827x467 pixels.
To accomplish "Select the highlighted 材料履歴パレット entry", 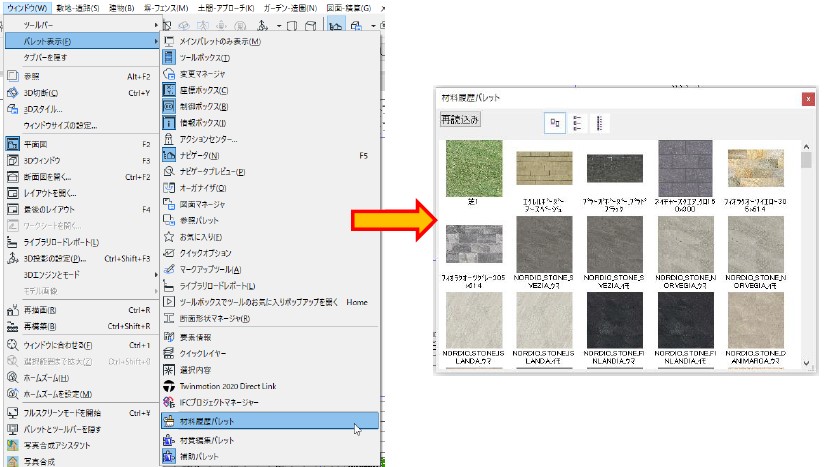I will 270,421.
